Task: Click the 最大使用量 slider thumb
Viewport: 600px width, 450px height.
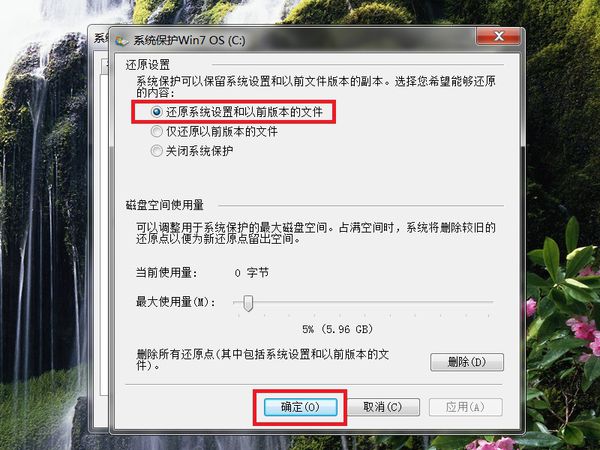Action: [248, 303]
